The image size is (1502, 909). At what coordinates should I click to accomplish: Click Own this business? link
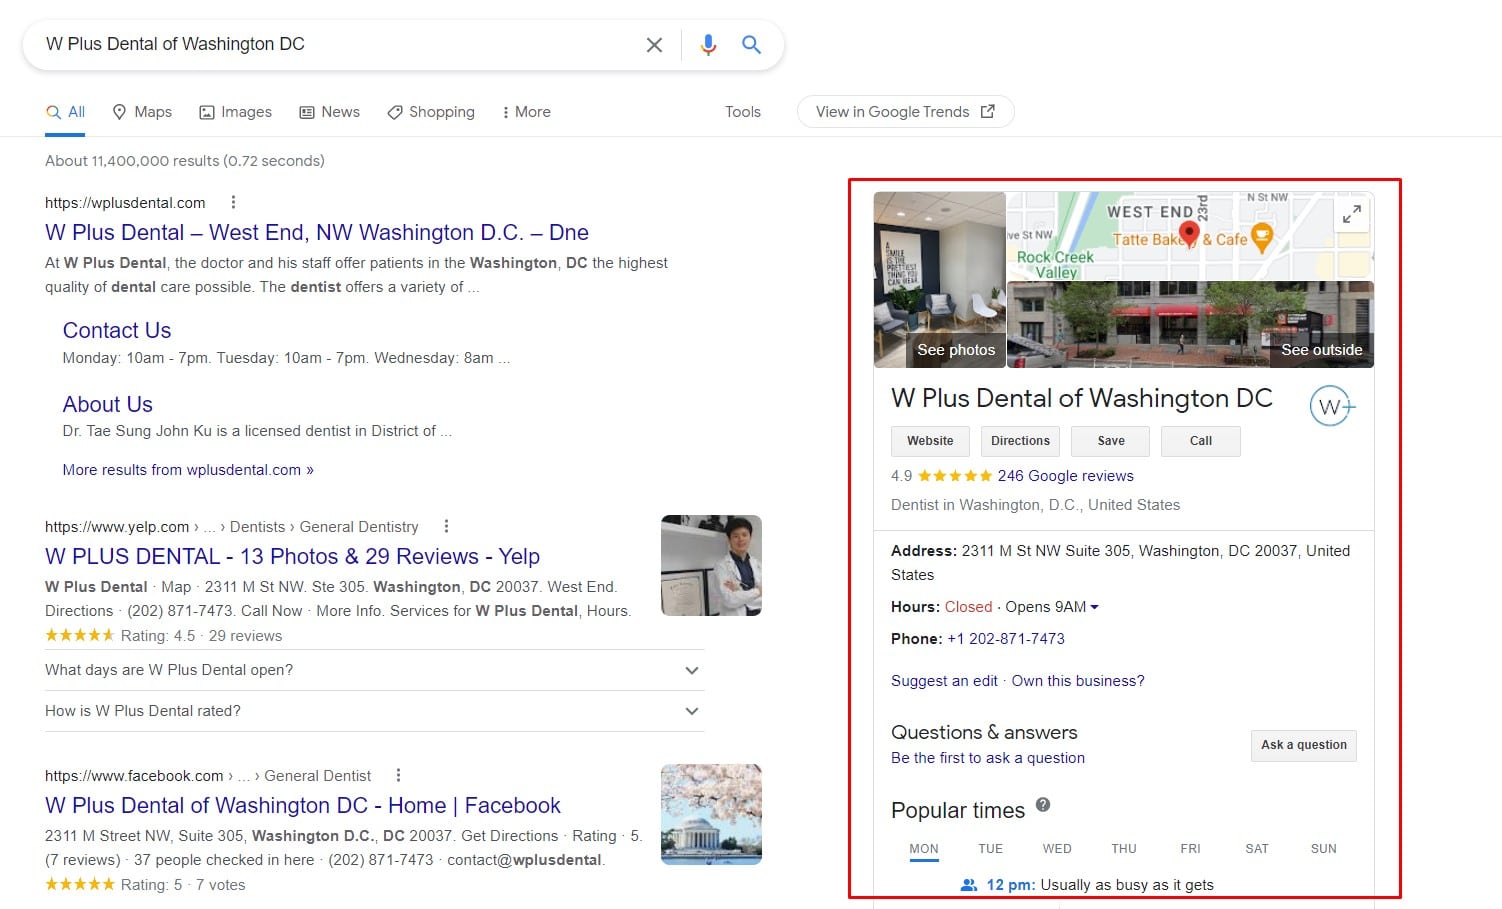point(1078,681)
